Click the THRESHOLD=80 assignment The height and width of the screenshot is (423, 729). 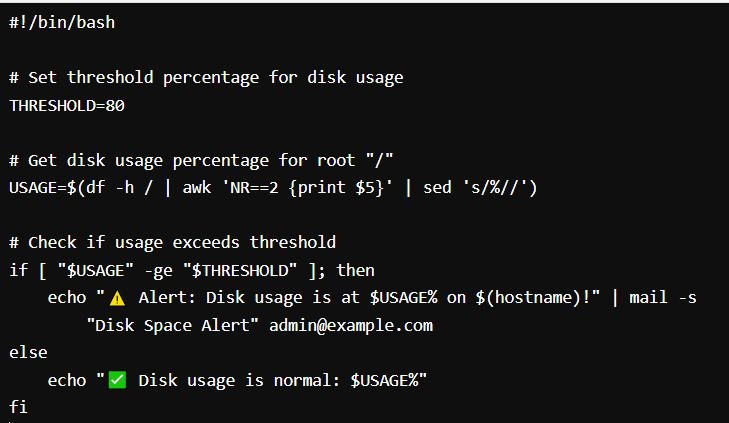[x=67, y=106]
